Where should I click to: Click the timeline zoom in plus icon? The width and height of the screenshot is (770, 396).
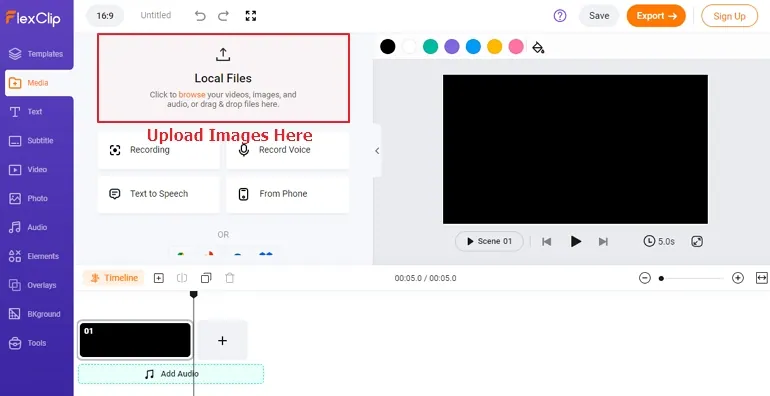[738, 278]
